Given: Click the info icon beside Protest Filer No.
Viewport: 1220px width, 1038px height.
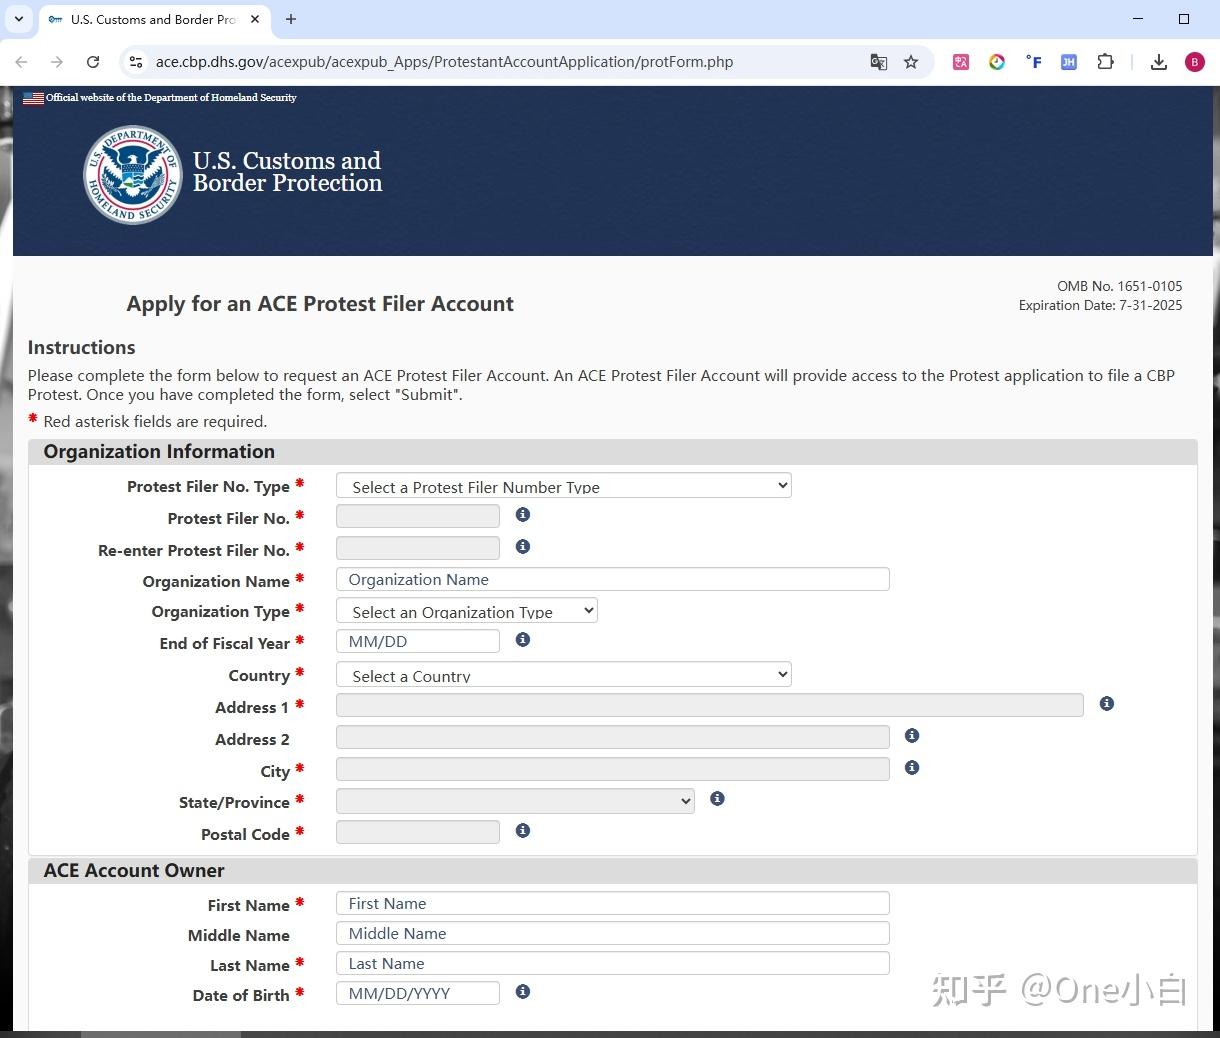Looking at the screenshot, I should click(522, 515).
